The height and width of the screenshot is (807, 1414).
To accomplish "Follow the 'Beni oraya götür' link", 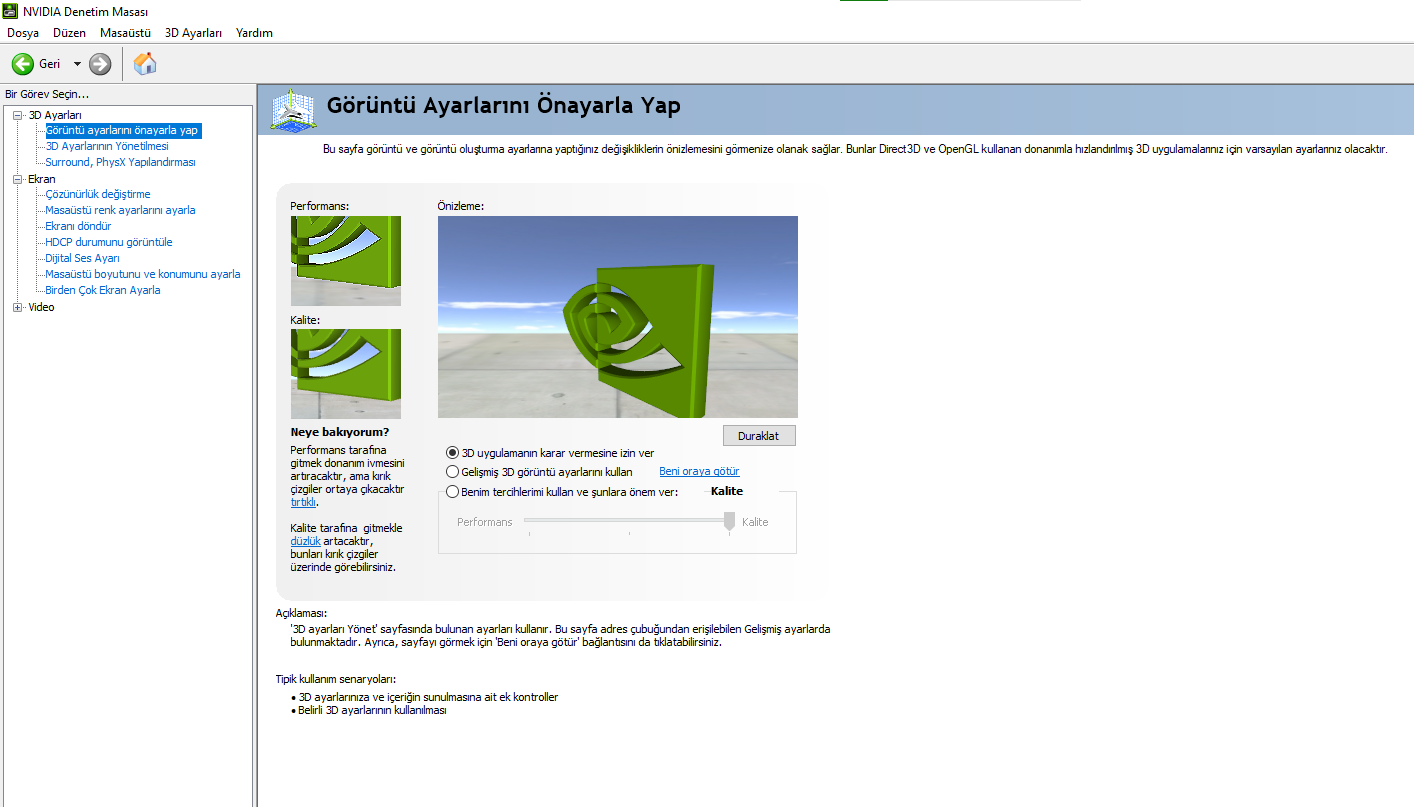I will click(x=699, y=472).
